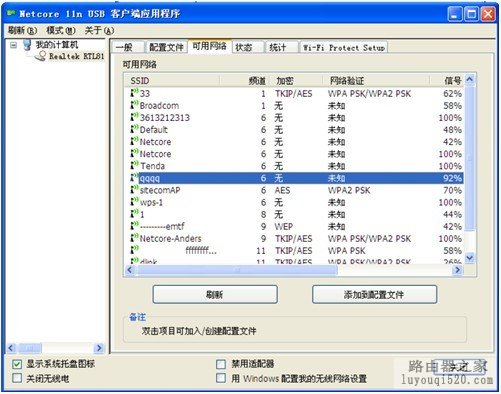Click the network list vertical scrollbar thumb
This screenshot has height=394, width=501.
point(470,158)
